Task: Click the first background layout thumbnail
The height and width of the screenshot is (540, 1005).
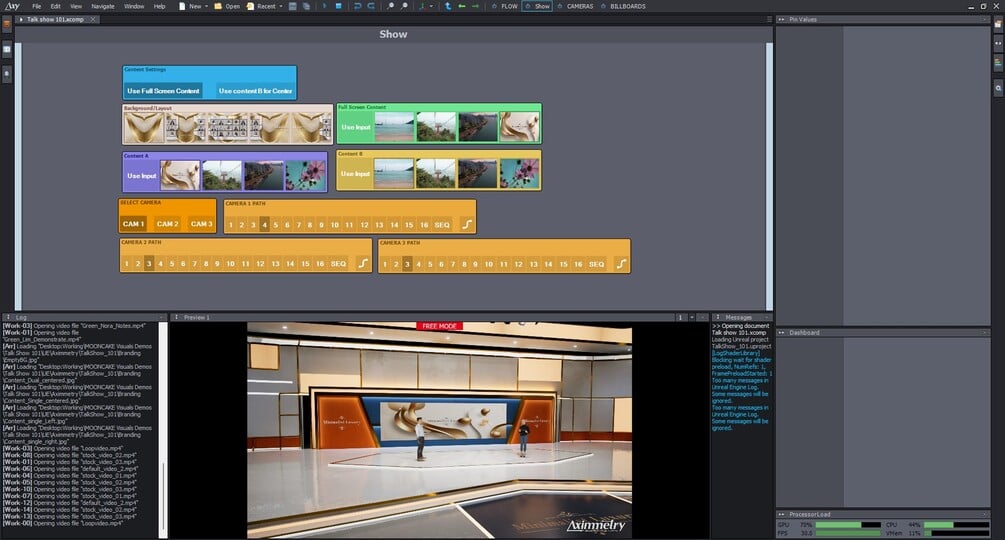Action: (x=144, y=127)
